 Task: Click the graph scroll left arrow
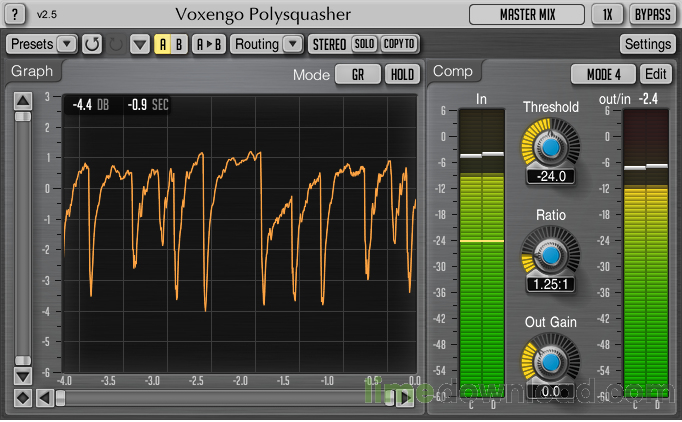[x=45, y=398]
